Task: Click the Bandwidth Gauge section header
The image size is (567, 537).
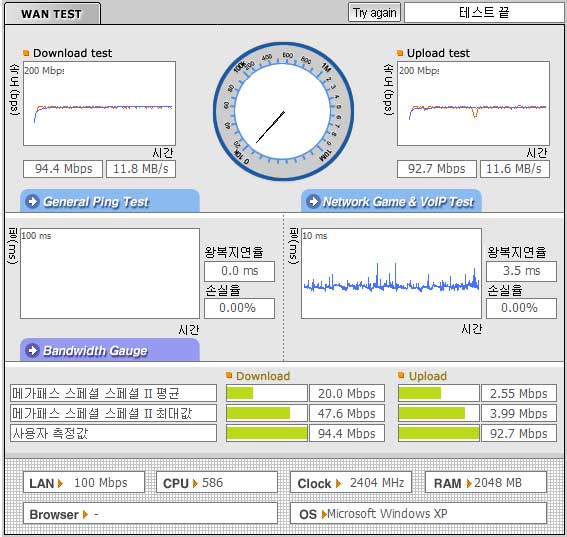Action: [110, 350]
